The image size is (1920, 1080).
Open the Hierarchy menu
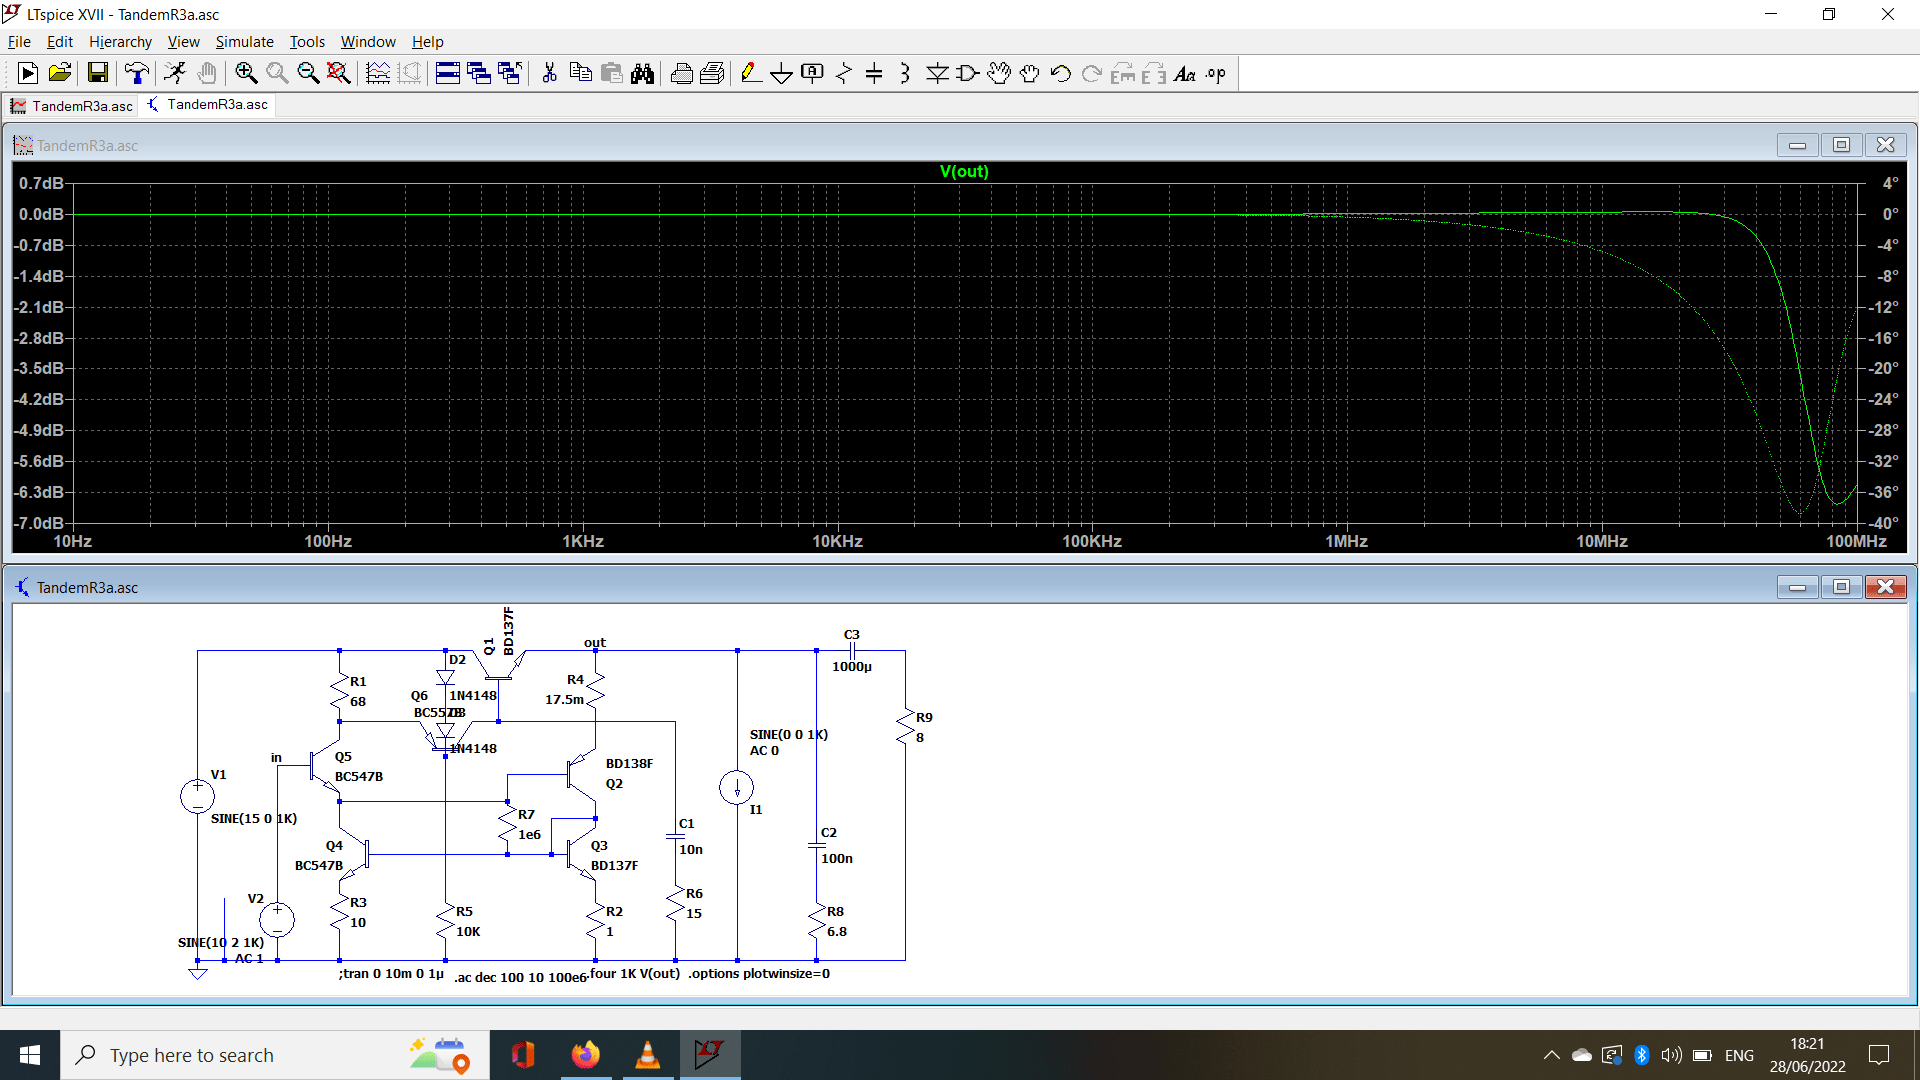[120, 41]
